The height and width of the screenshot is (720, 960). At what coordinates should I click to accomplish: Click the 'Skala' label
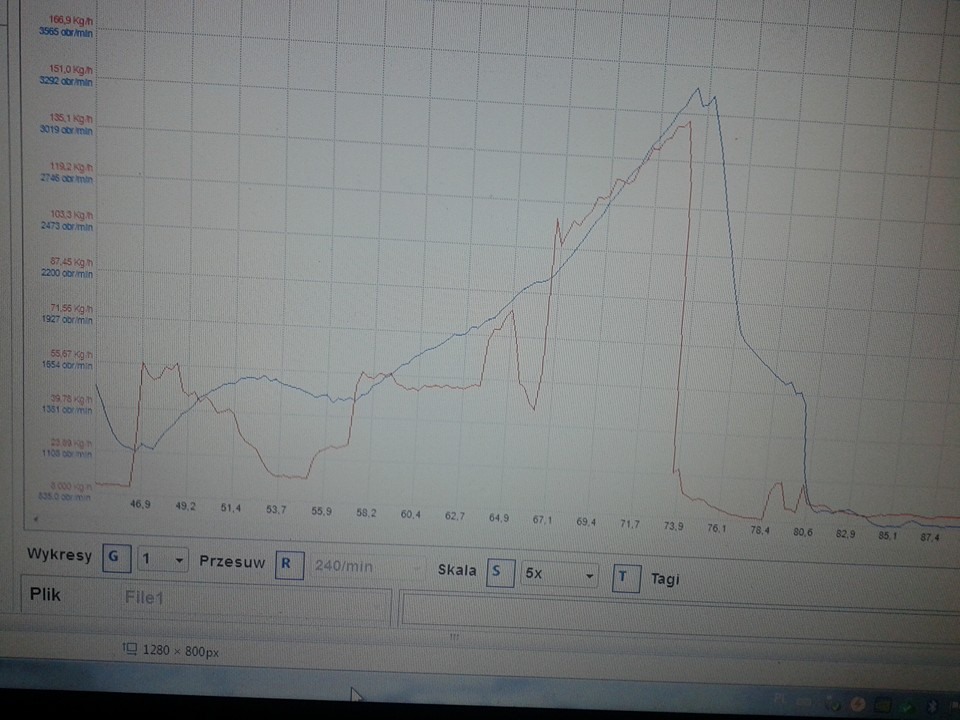[457, 570]
